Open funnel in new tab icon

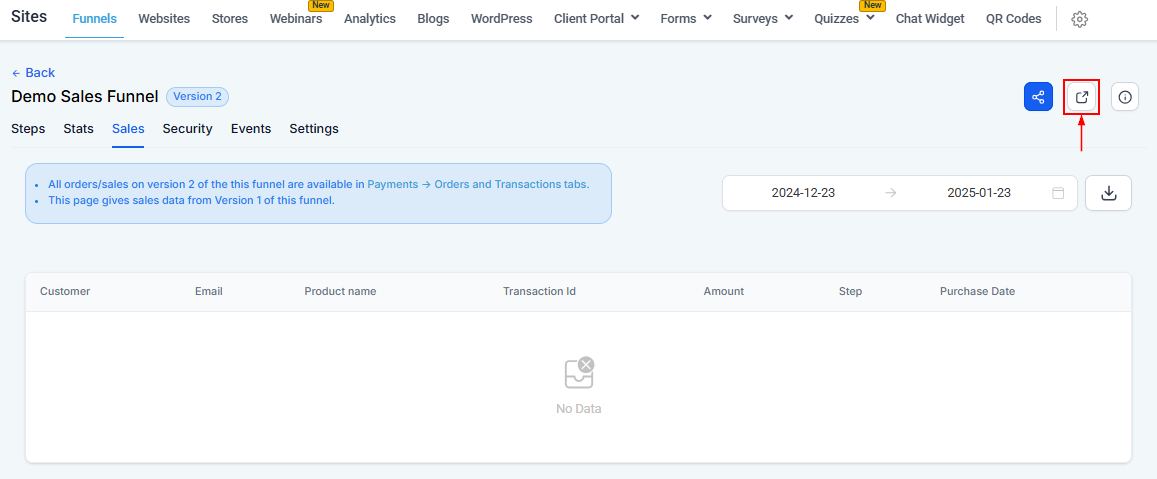point(1082,97)
